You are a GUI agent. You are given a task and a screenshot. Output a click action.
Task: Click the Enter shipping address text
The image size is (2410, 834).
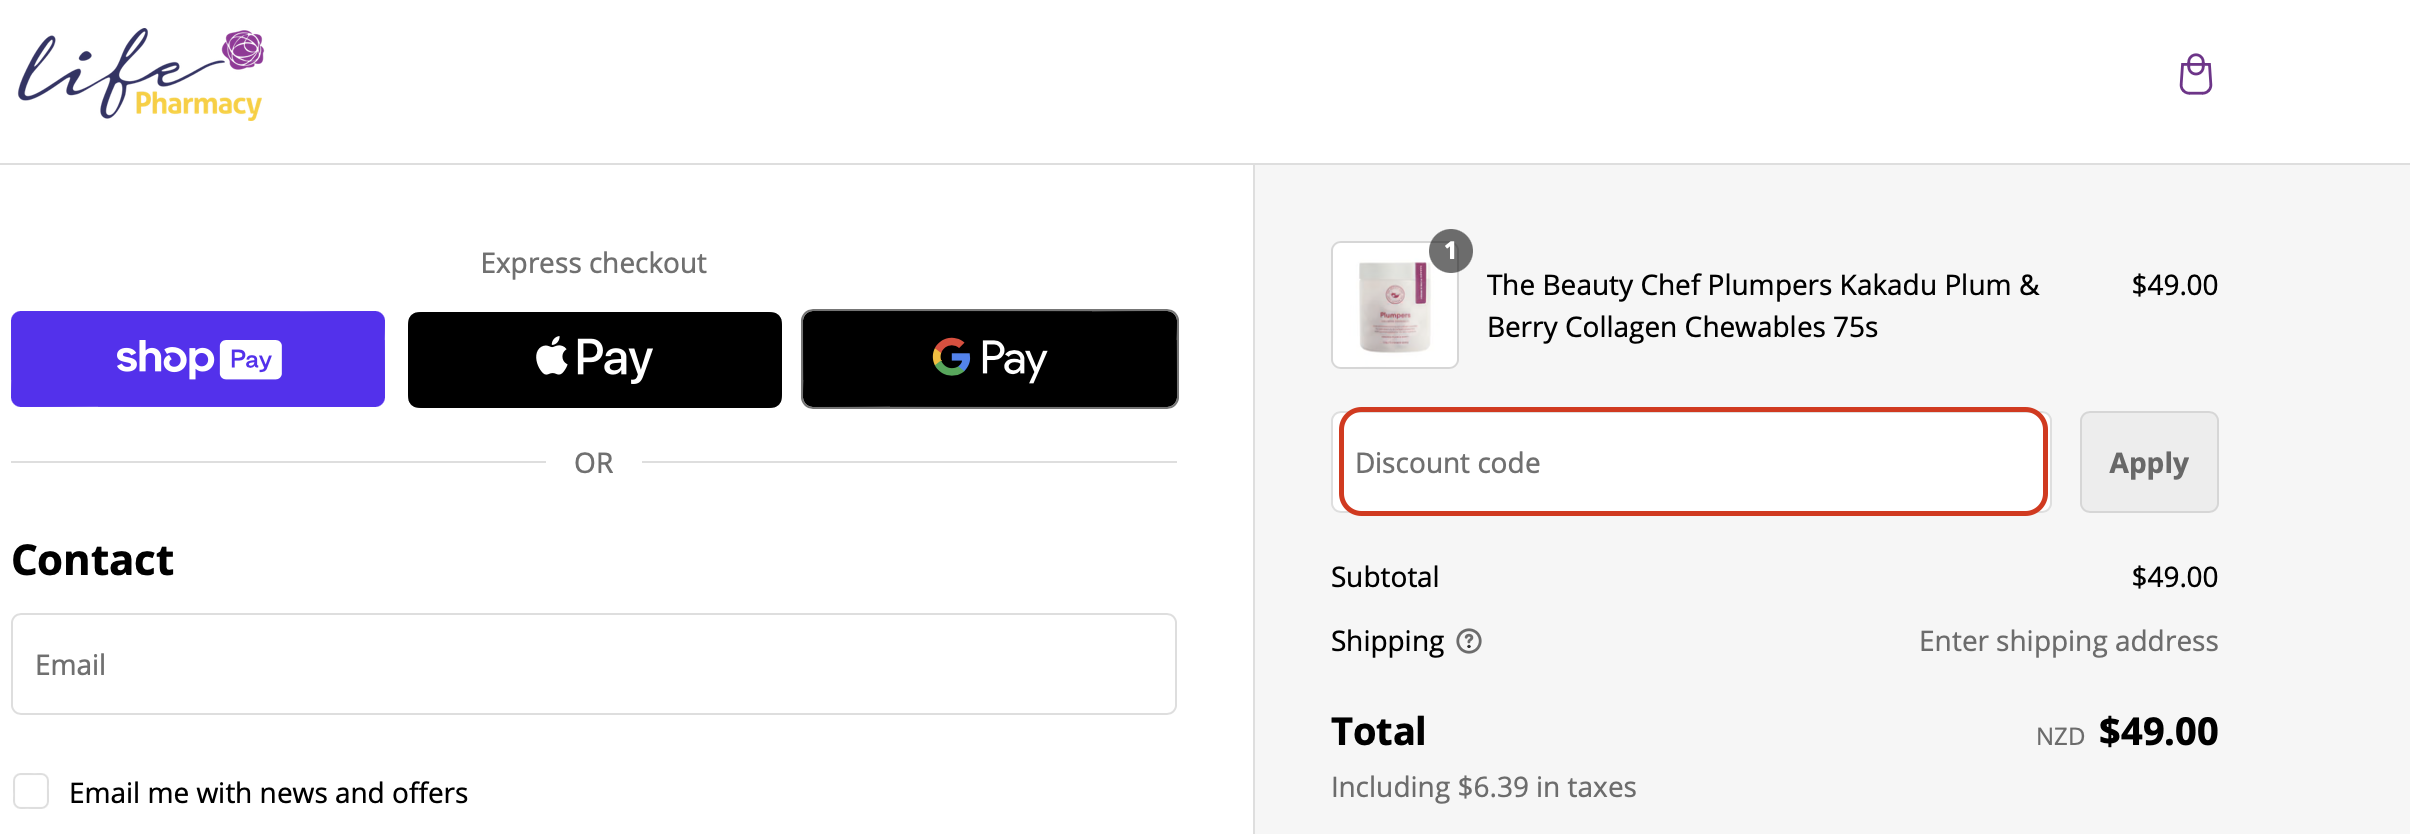(2068, 641)
